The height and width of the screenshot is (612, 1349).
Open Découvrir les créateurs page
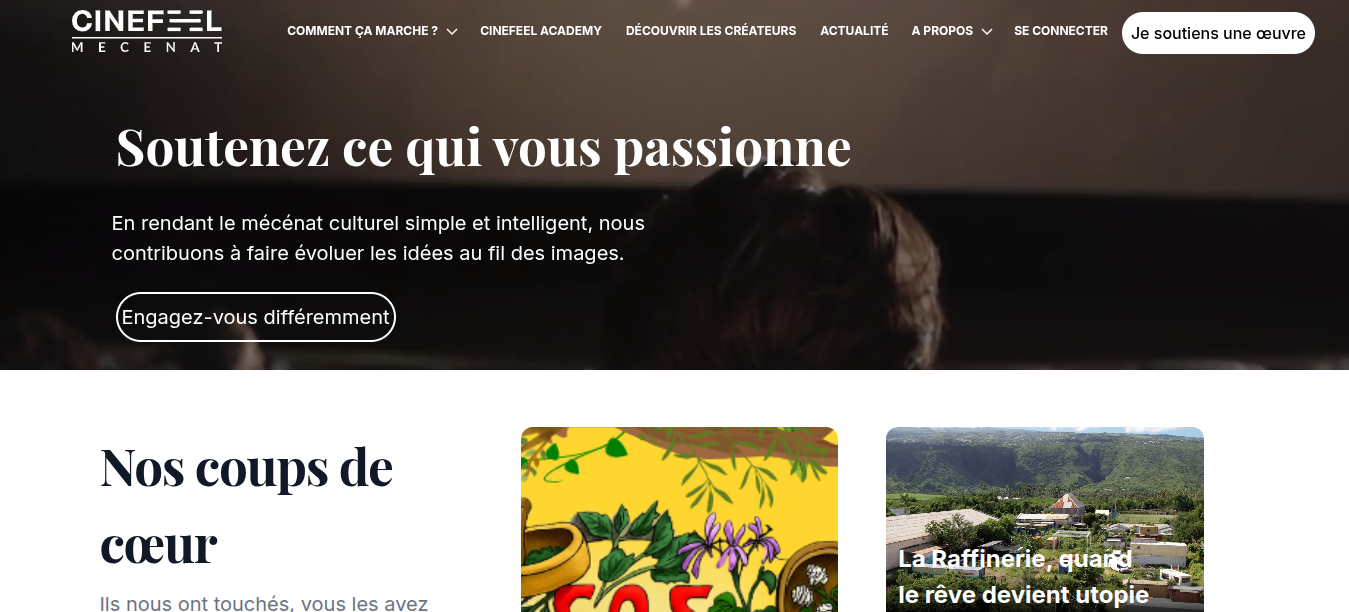click(711, 31)
